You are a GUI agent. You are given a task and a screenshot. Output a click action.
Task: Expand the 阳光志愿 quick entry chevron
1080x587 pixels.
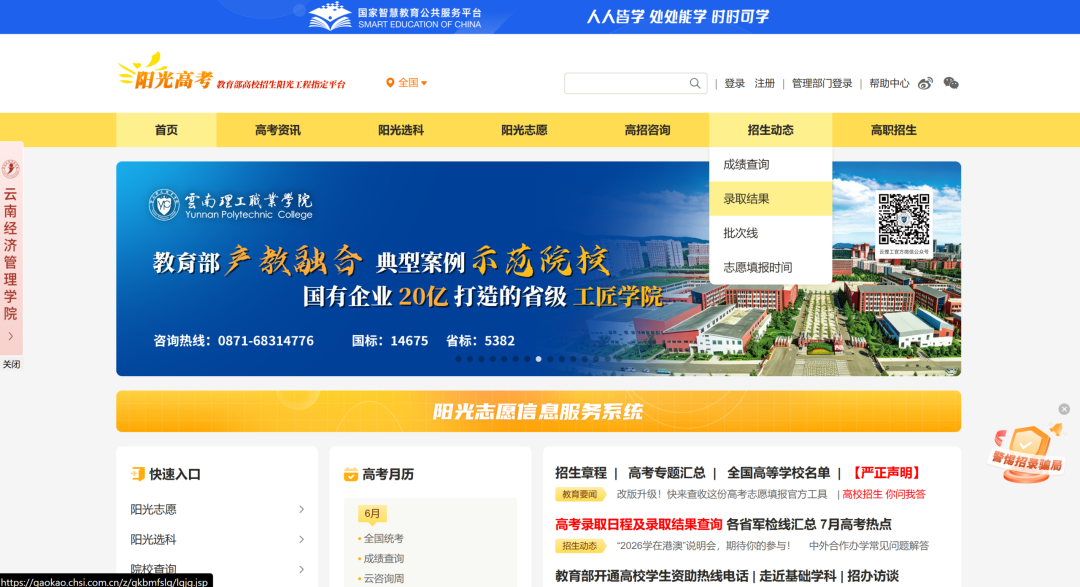[302, 509]
